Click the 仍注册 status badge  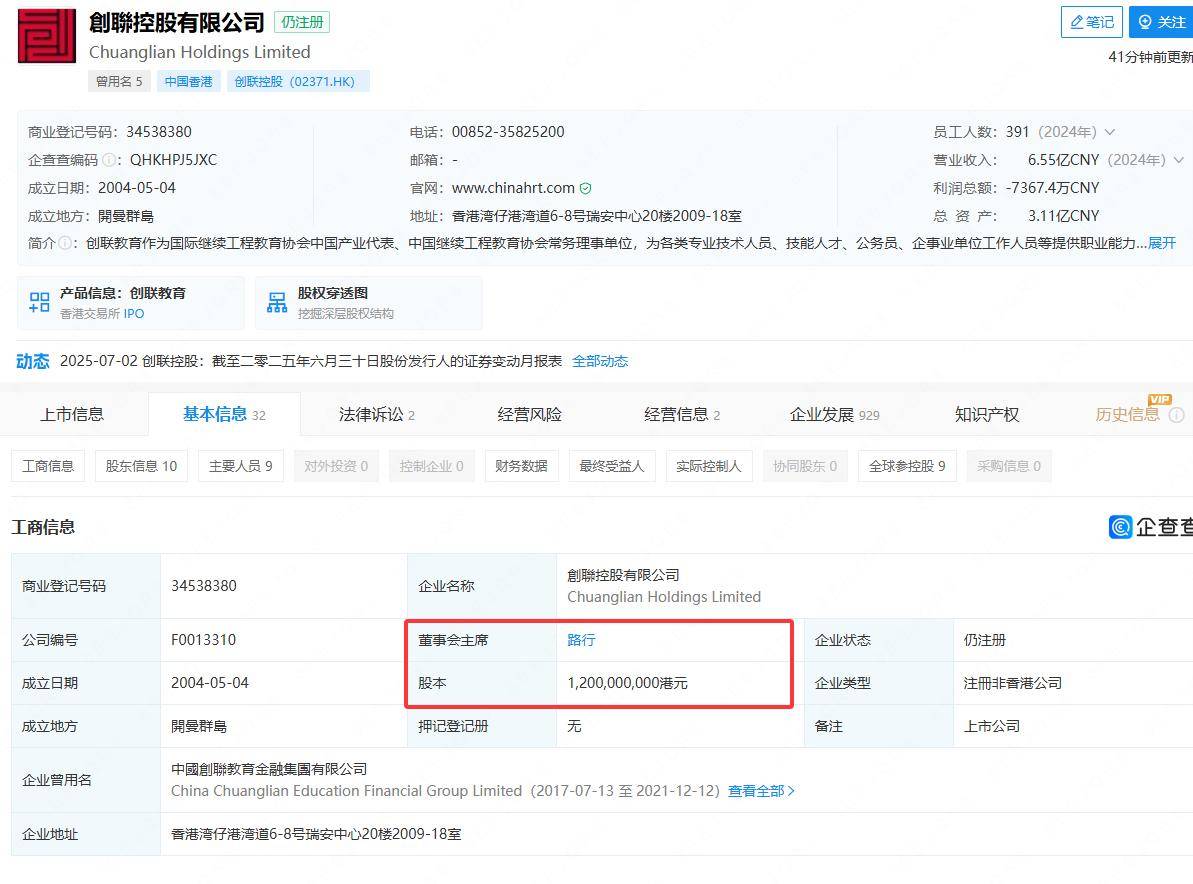point(302,22)
